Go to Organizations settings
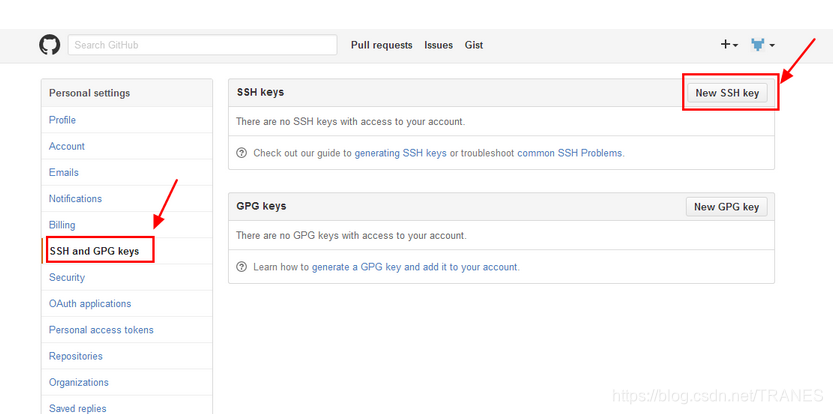This screenshot has width=833, height=414. (127, 382)
